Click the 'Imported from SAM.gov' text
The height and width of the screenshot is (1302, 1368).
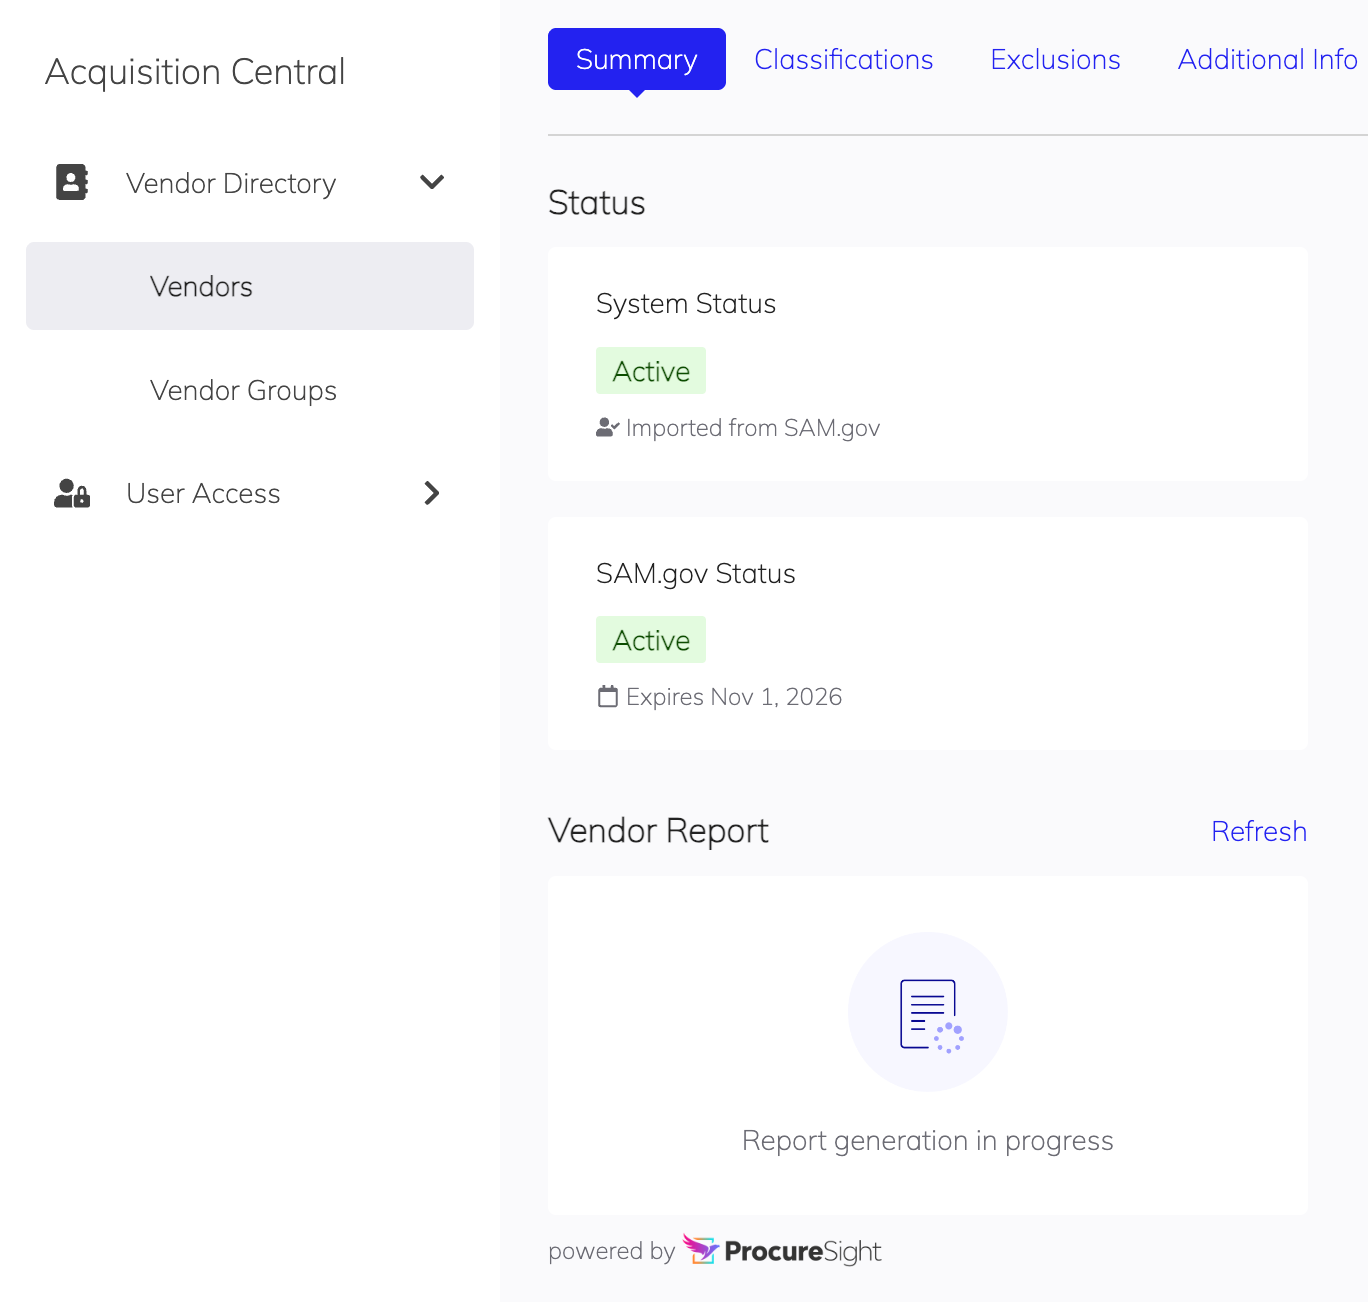point(753,428)
